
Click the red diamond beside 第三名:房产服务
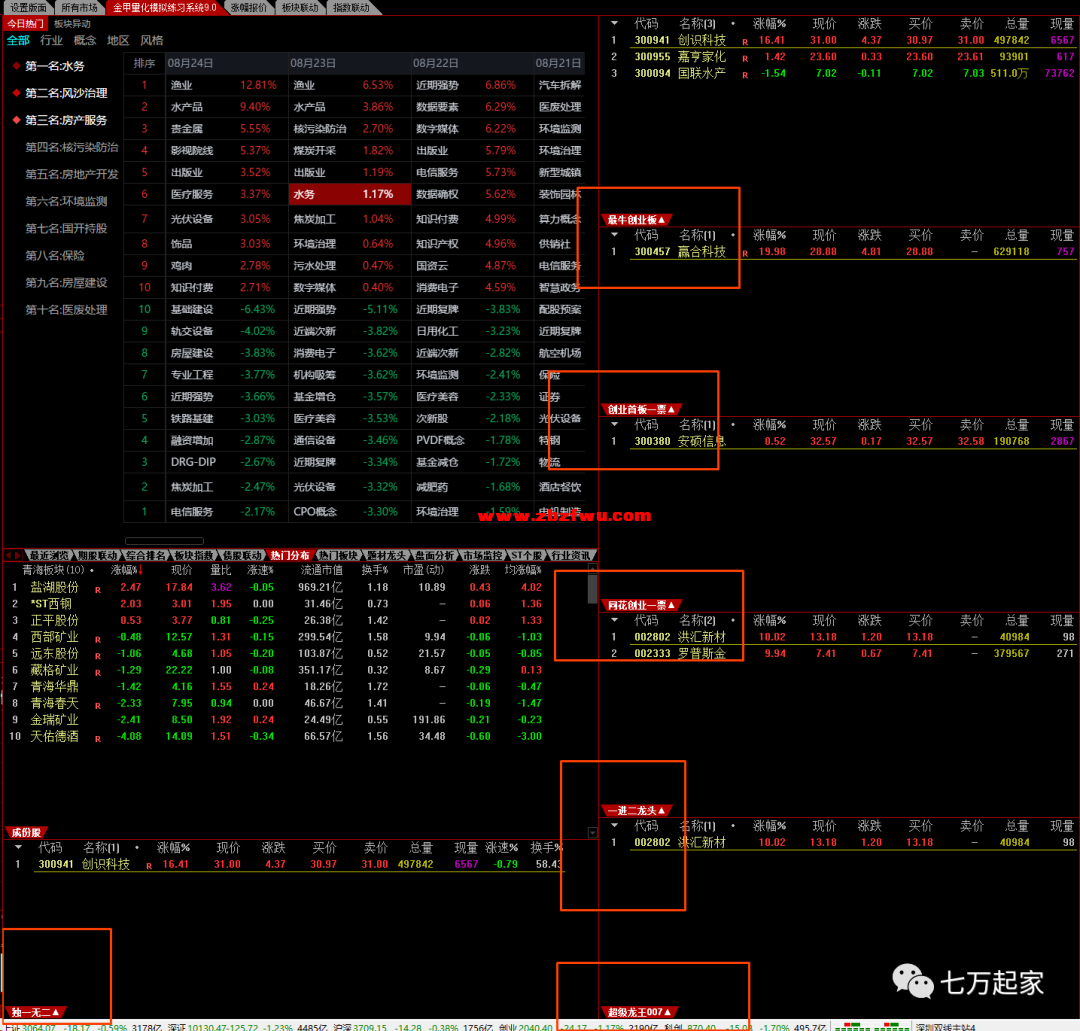tap(16, 120)
